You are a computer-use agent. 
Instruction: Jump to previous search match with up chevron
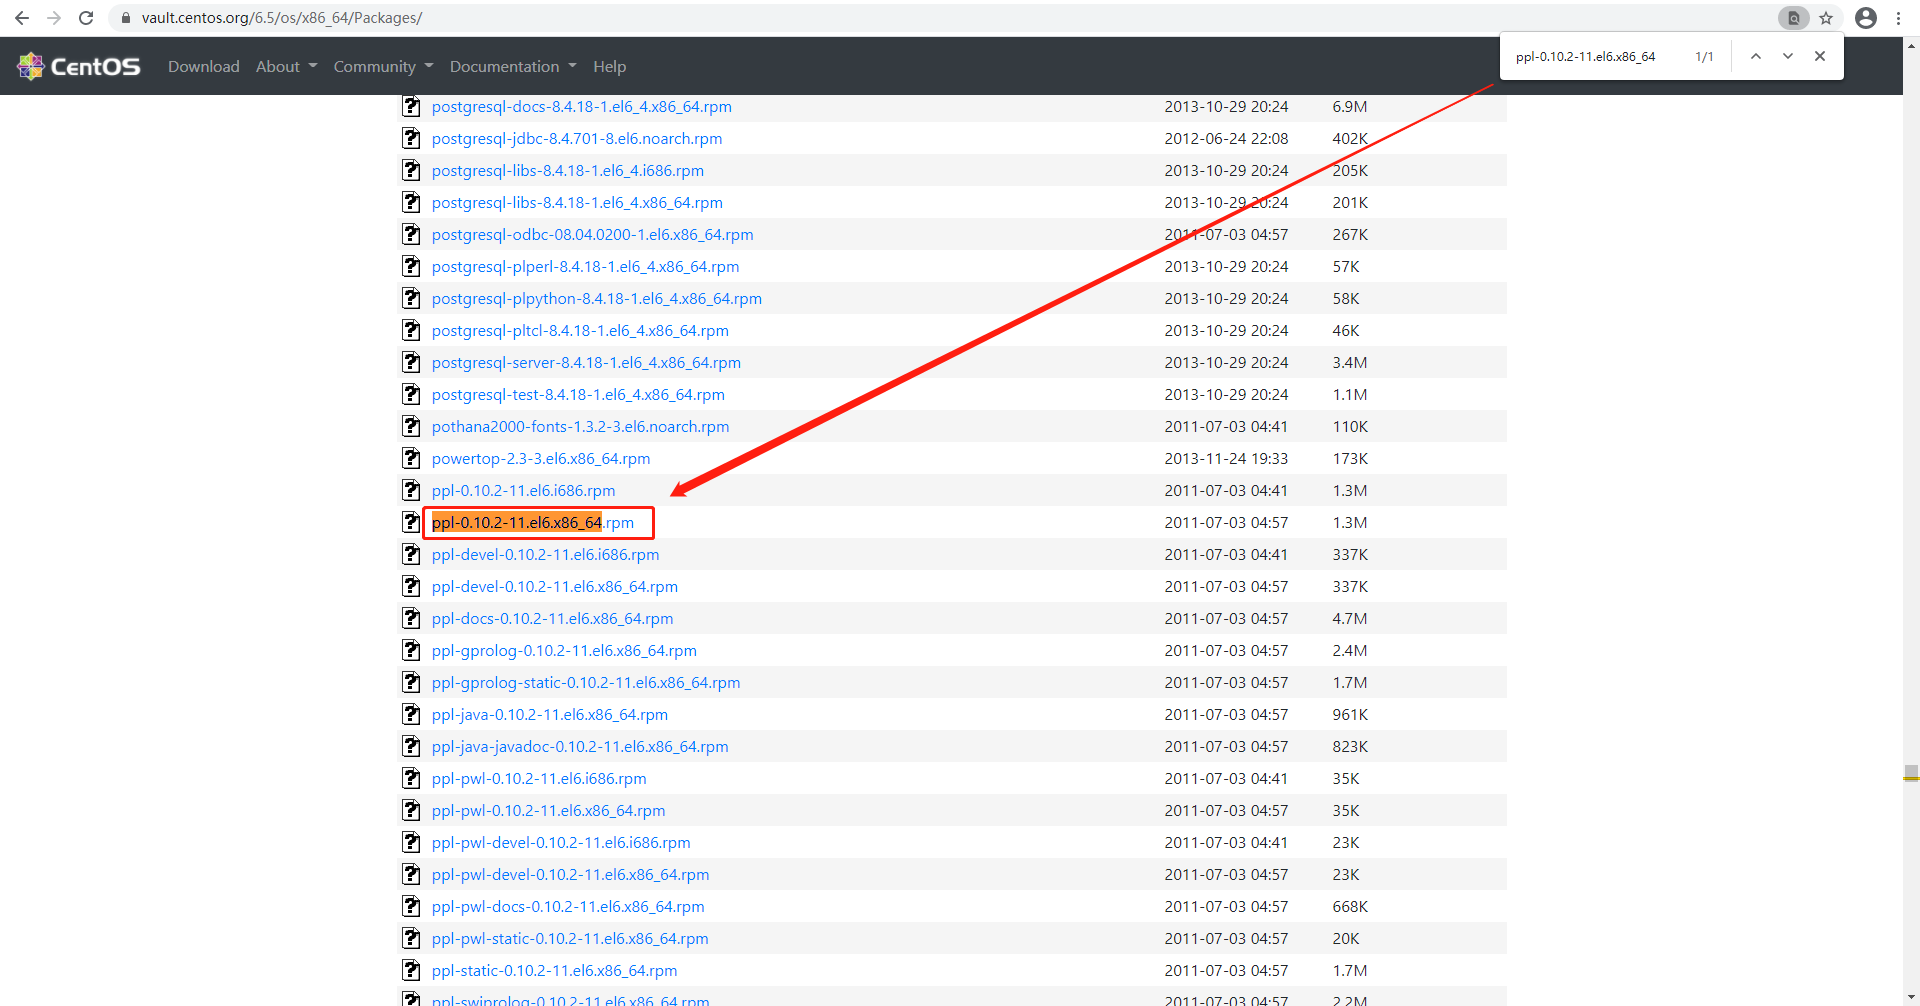tap(1755, 56)
